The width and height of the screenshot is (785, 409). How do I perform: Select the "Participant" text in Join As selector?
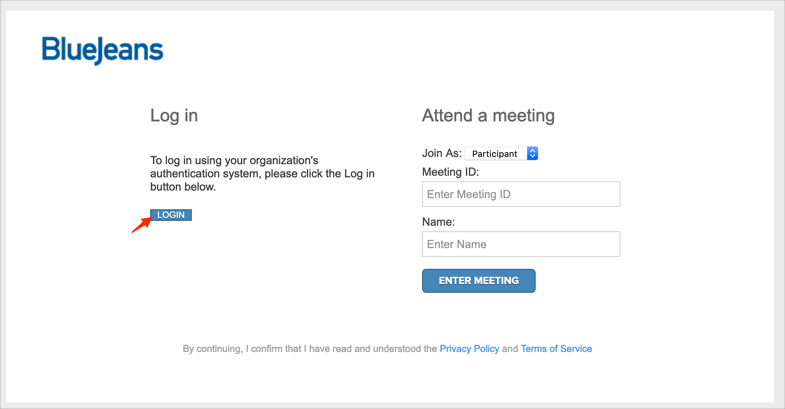coord(495,154)
